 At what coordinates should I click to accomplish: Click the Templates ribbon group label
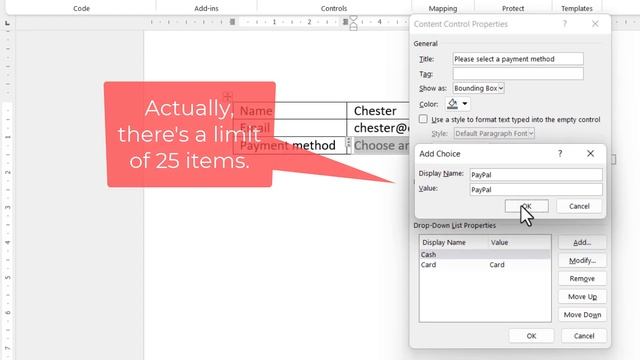click(x=576, y=8)
